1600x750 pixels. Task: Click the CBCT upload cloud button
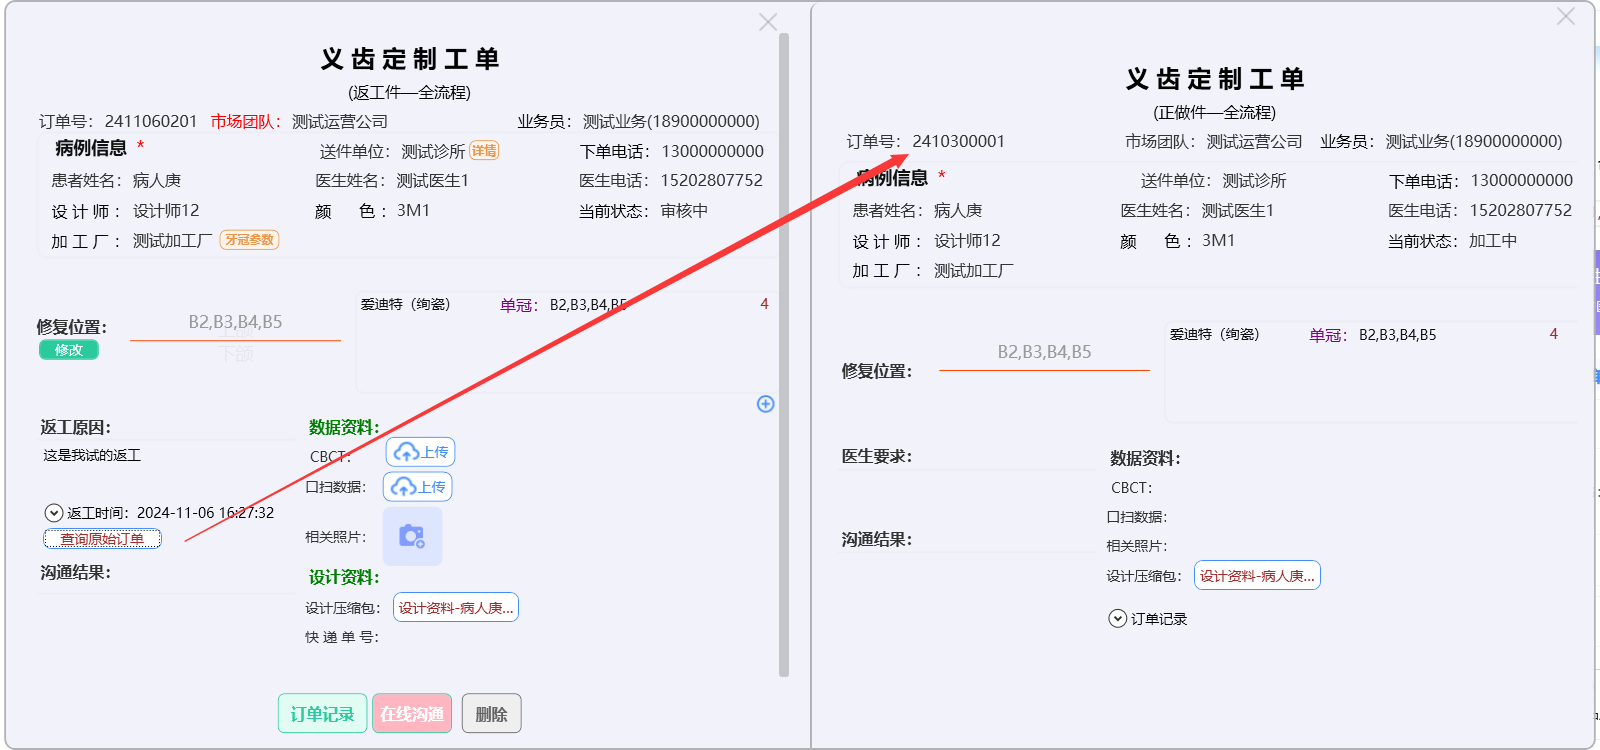point(420,452)
